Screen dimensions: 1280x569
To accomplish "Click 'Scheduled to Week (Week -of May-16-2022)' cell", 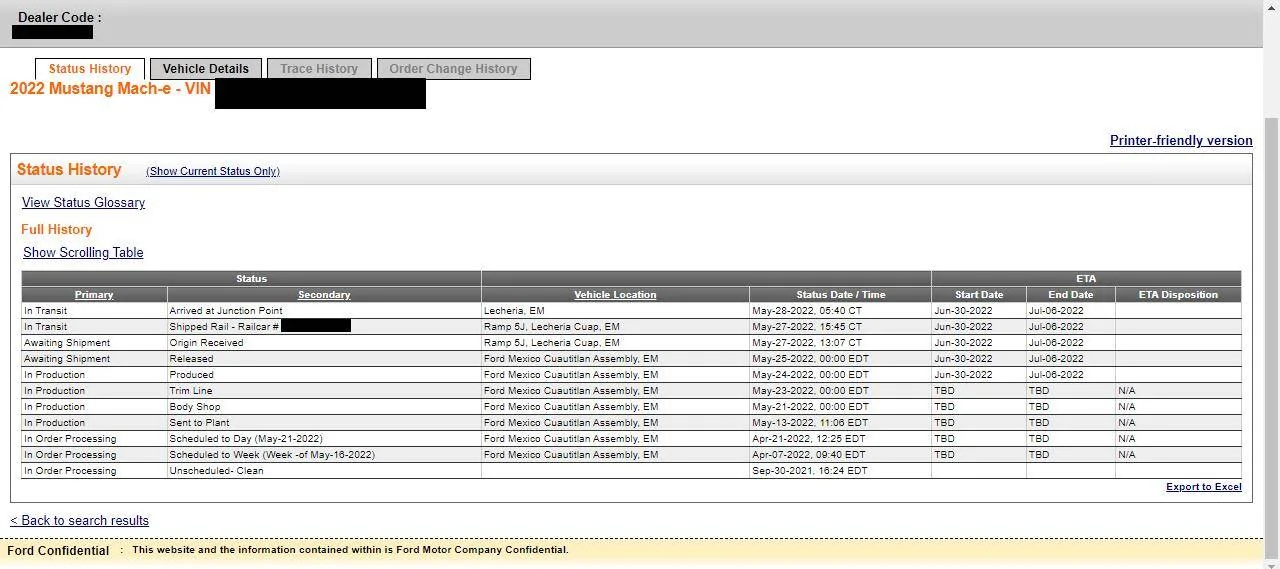I will tap(324, 455).
